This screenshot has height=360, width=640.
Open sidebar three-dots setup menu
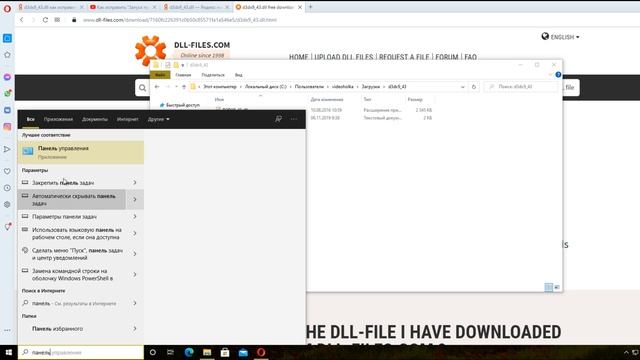[x=7, y=330]
